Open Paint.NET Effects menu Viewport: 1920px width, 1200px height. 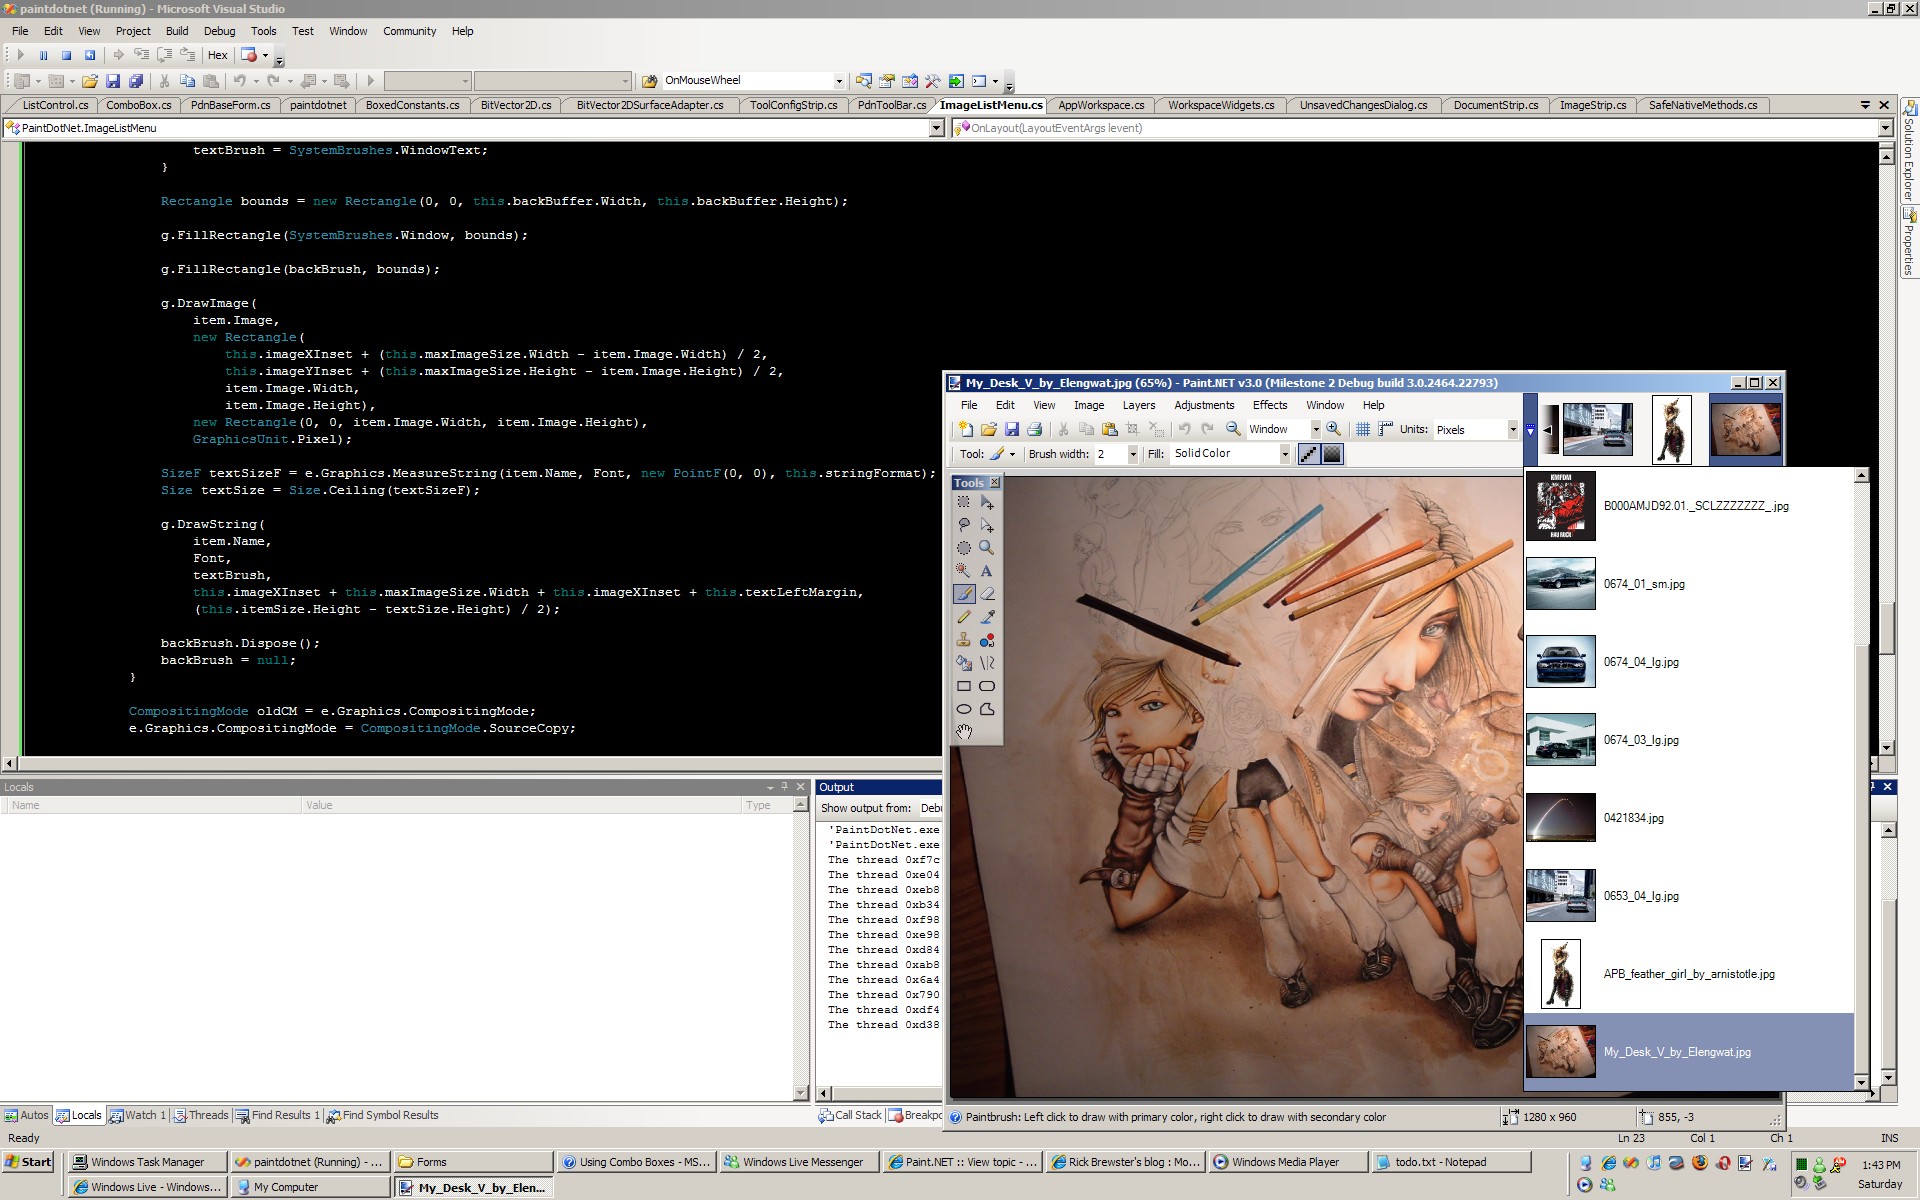point(1270,405)
